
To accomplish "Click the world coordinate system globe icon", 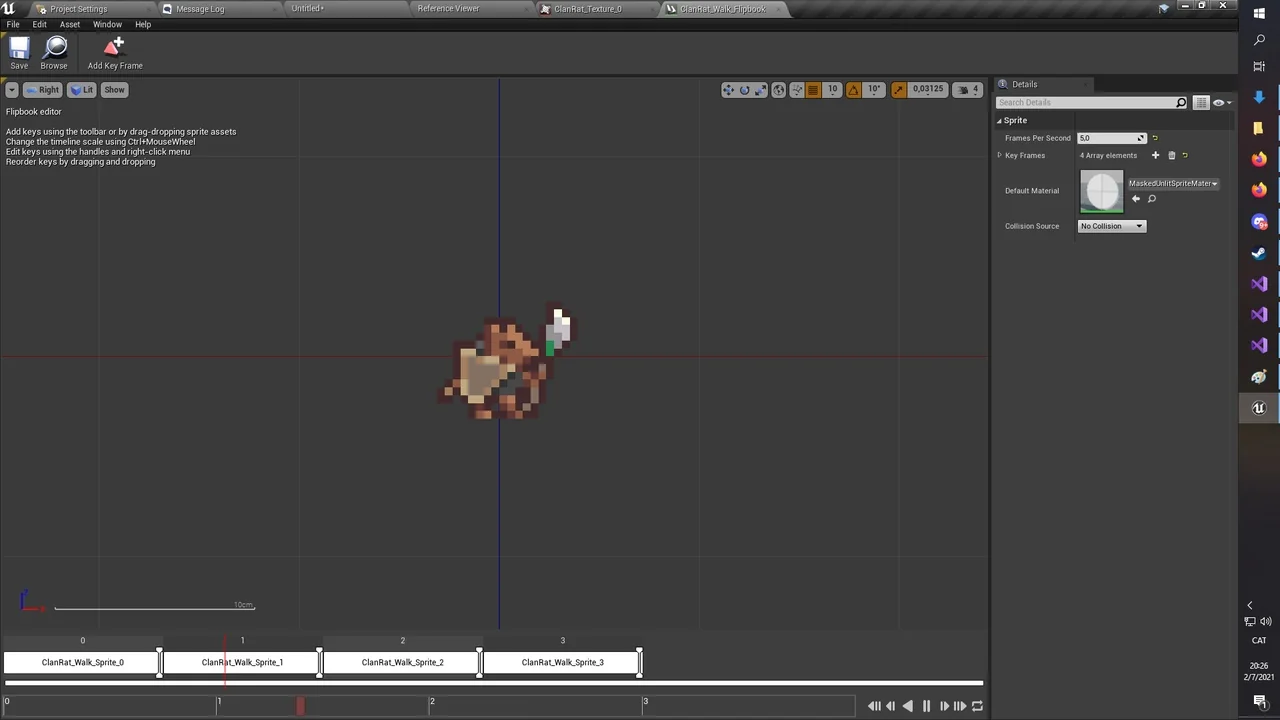I will click(779, 90).
